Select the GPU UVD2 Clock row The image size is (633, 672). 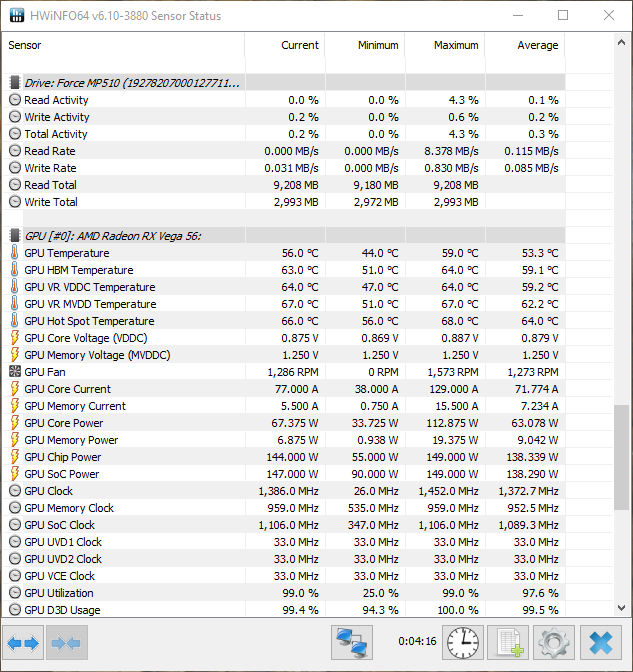(284, 559)
